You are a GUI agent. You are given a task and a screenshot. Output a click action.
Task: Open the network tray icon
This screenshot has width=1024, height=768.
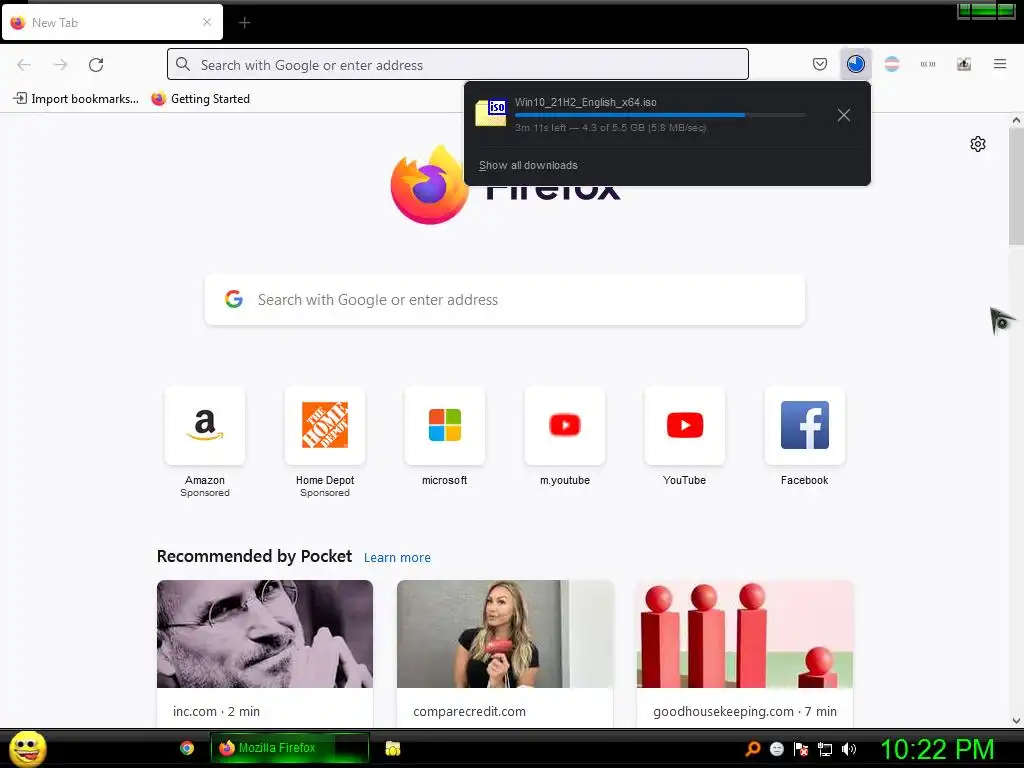(825, 749)
